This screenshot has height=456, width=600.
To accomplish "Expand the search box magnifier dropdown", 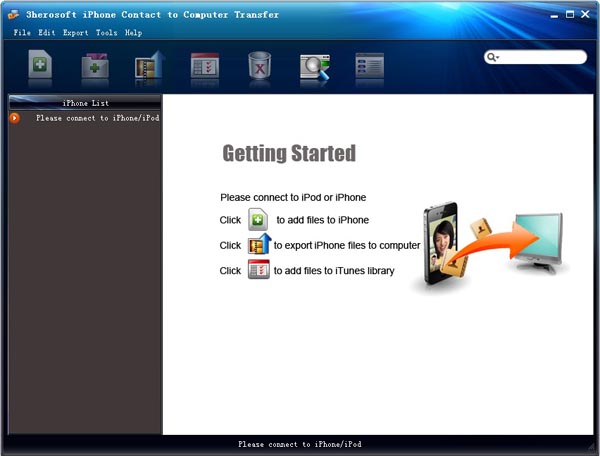I will pos(493,58).
